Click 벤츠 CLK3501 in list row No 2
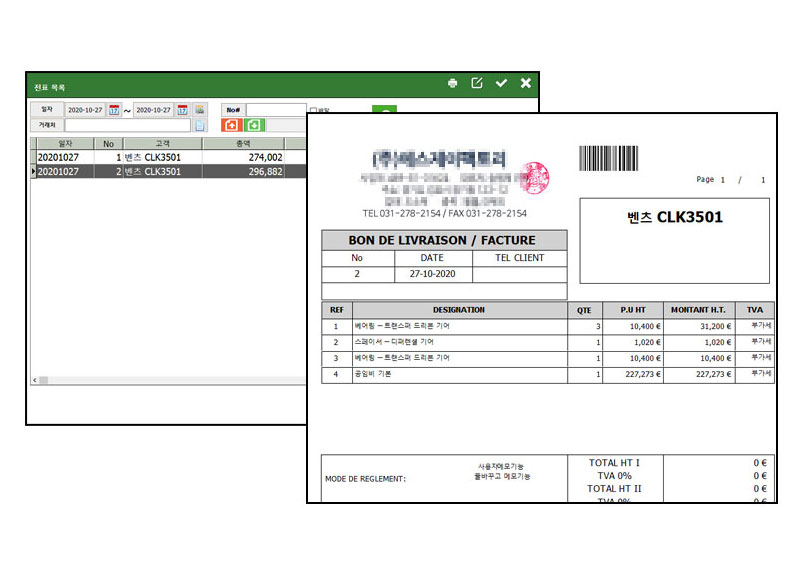 pyautogui.click(x=153, y=171)
